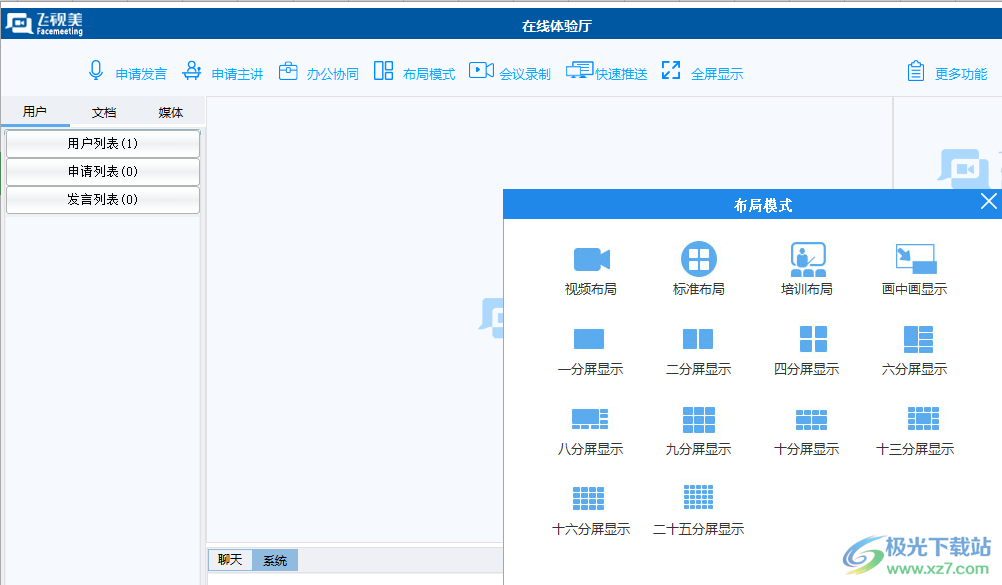
Task: Select 画中画显示 picture-in-picture layout
Action: (x=915, y=260)
